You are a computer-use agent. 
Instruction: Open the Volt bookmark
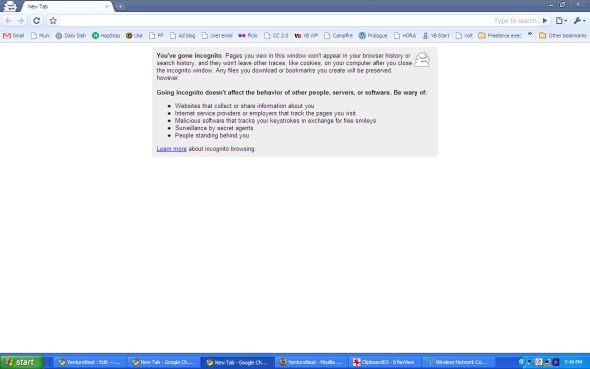click(464, 36)
